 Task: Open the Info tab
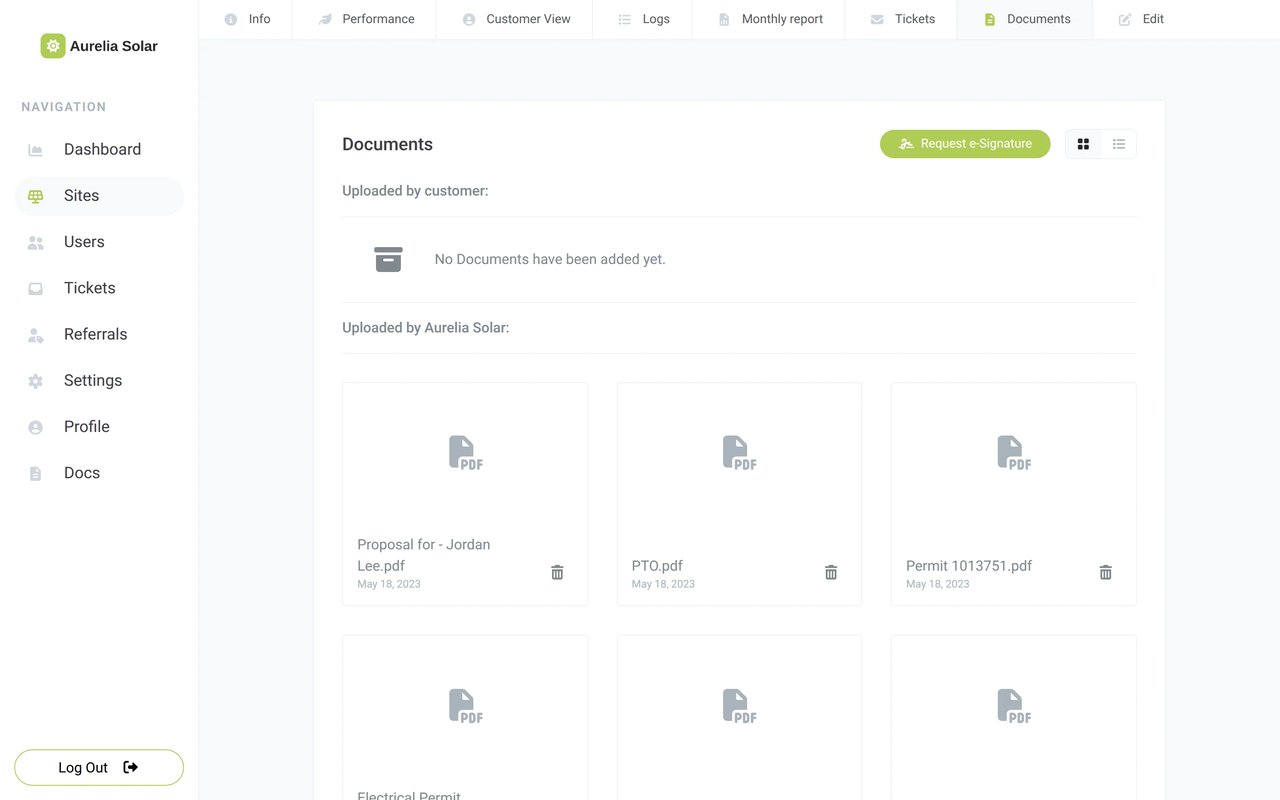(x=246, y=19)
